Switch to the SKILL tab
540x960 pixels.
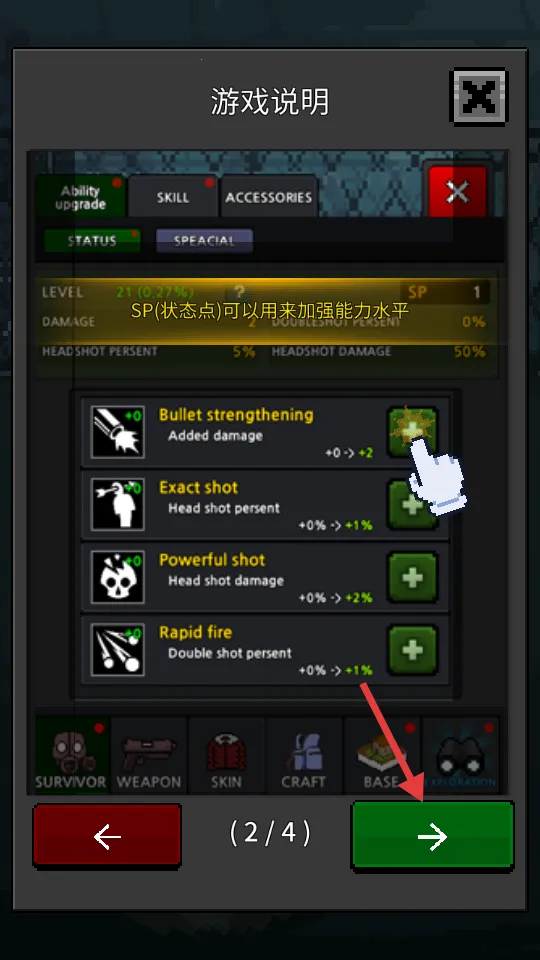[173, 197]
